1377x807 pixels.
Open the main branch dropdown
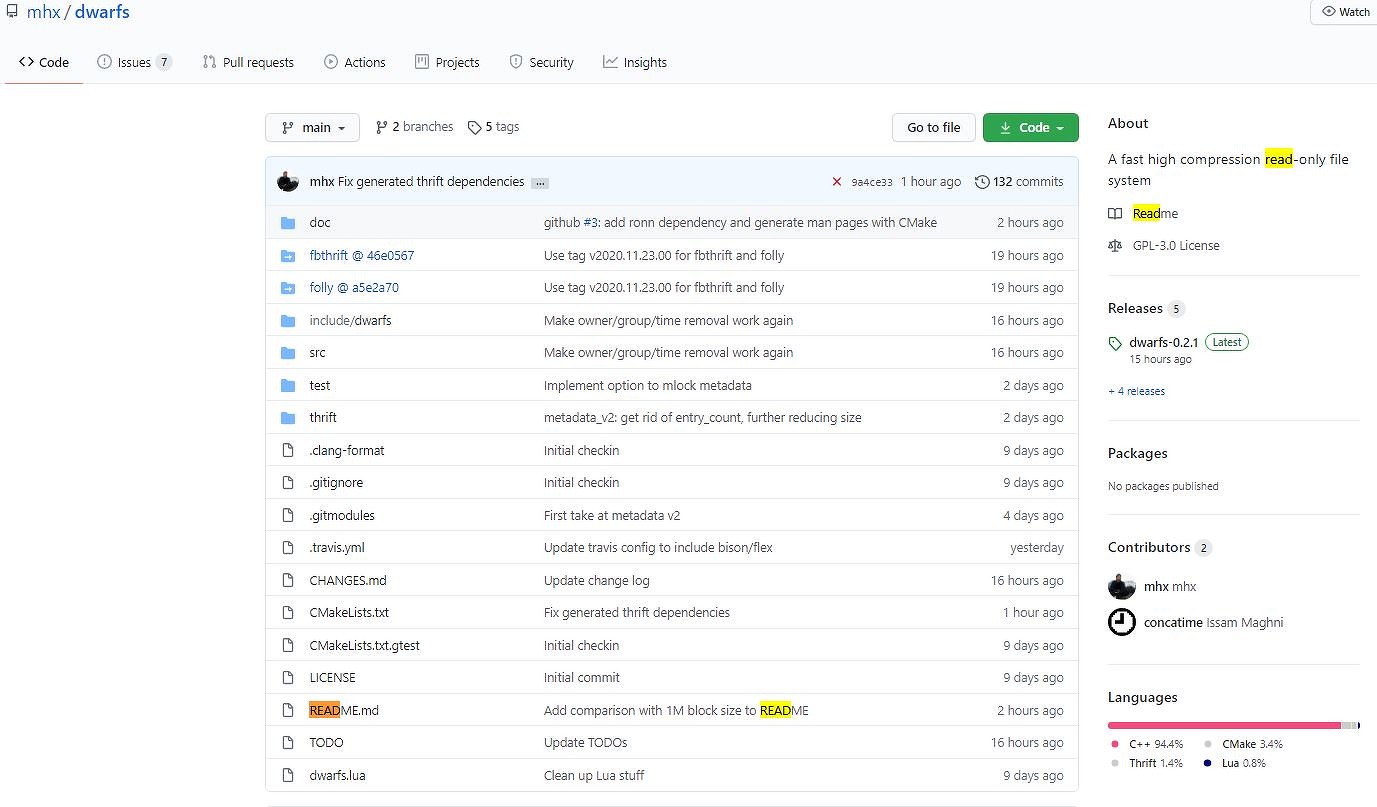[x=312, y=128]
